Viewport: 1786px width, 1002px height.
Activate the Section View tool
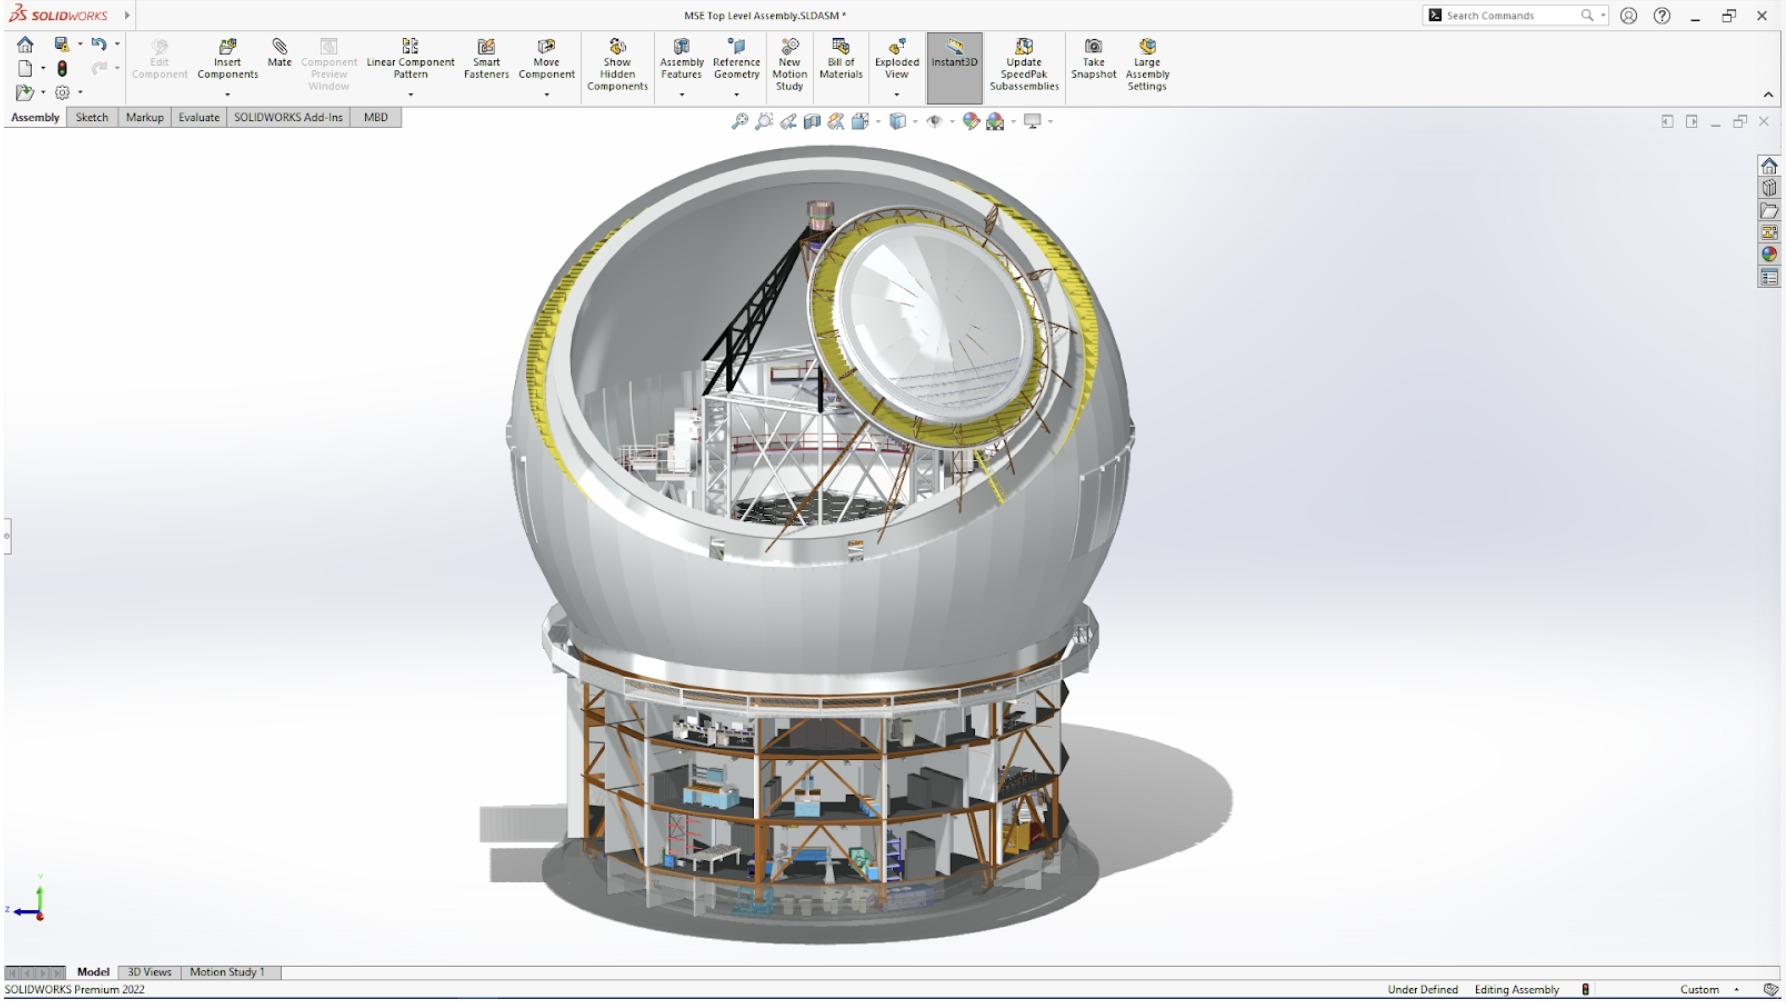[x=811, y=120]
